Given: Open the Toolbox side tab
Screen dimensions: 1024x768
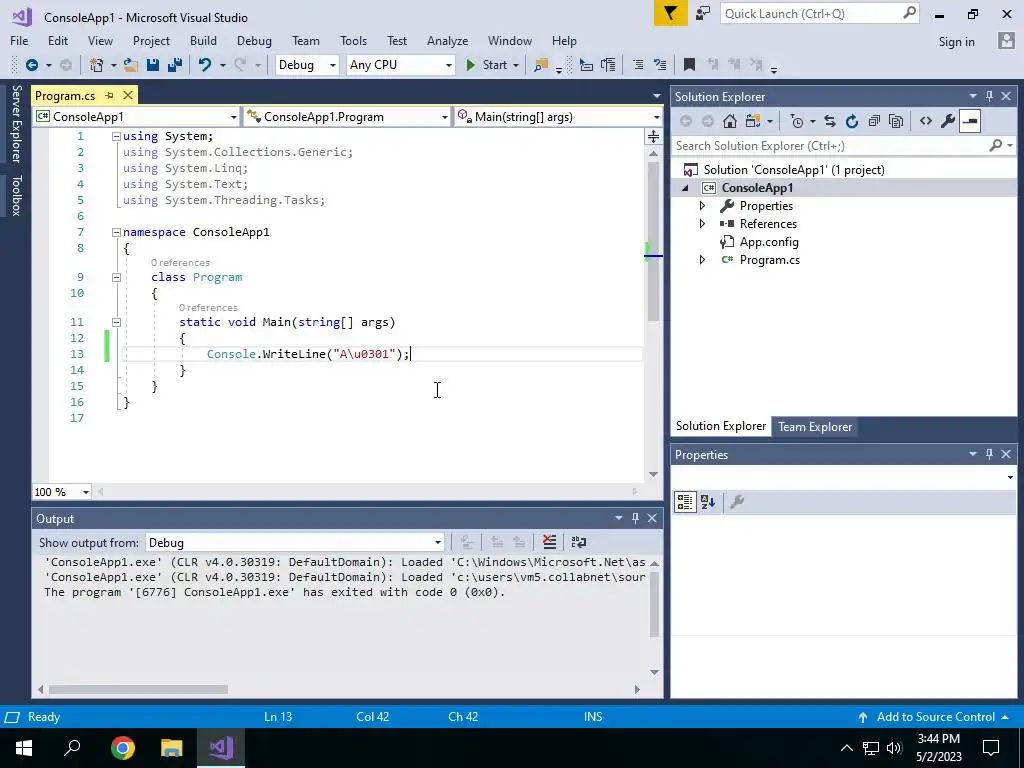Looking at the screenshot, I should 16,195.
